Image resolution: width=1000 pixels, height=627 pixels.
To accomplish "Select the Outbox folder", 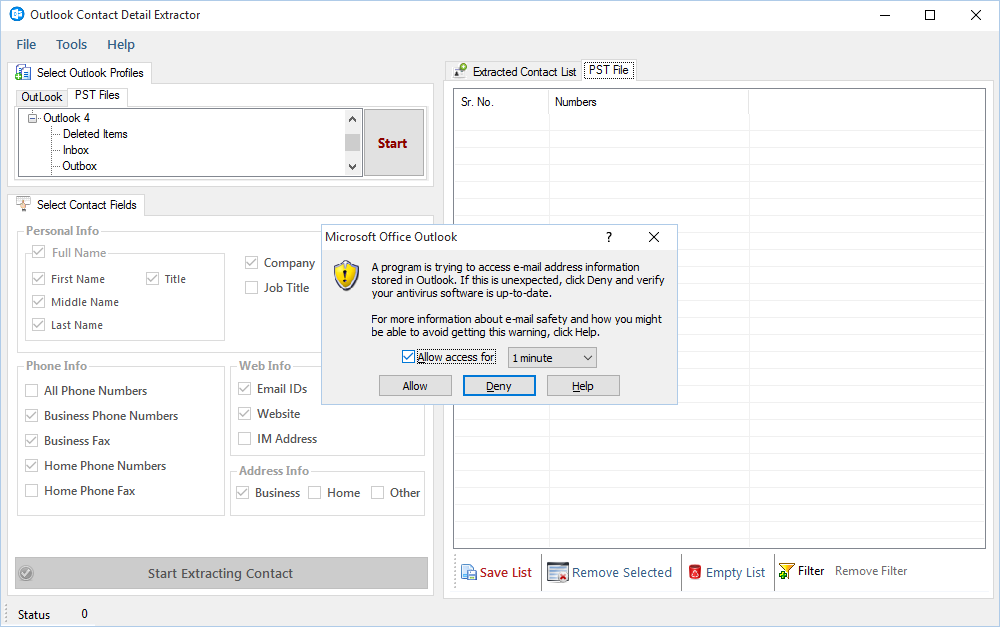I will point(79,166).
